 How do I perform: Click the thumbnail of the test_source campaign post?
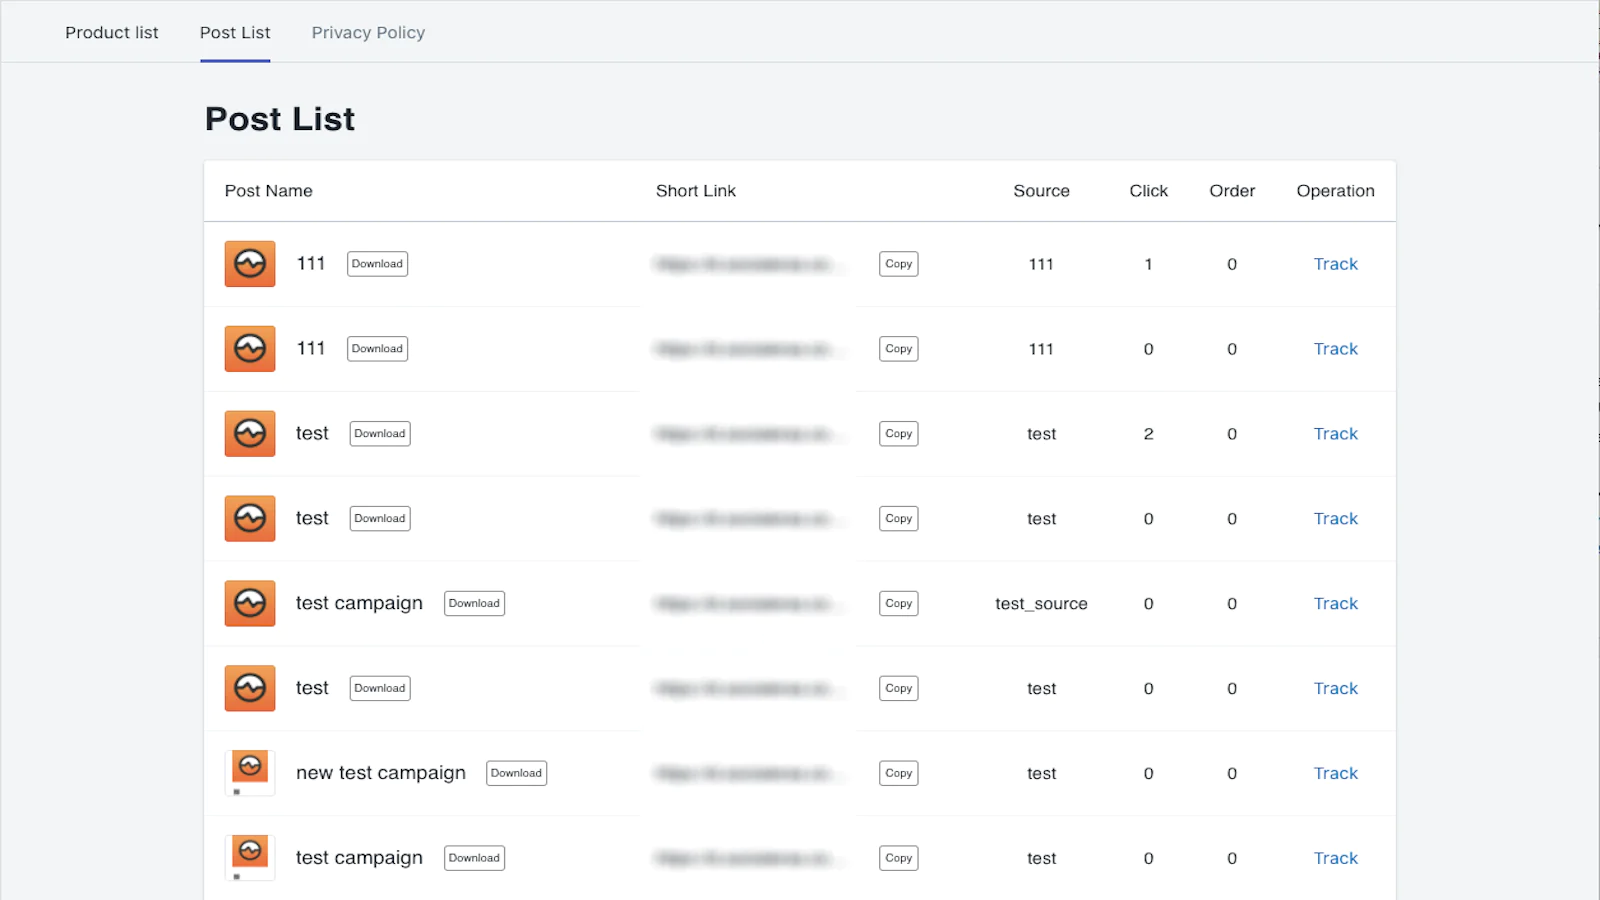point(250,604)
